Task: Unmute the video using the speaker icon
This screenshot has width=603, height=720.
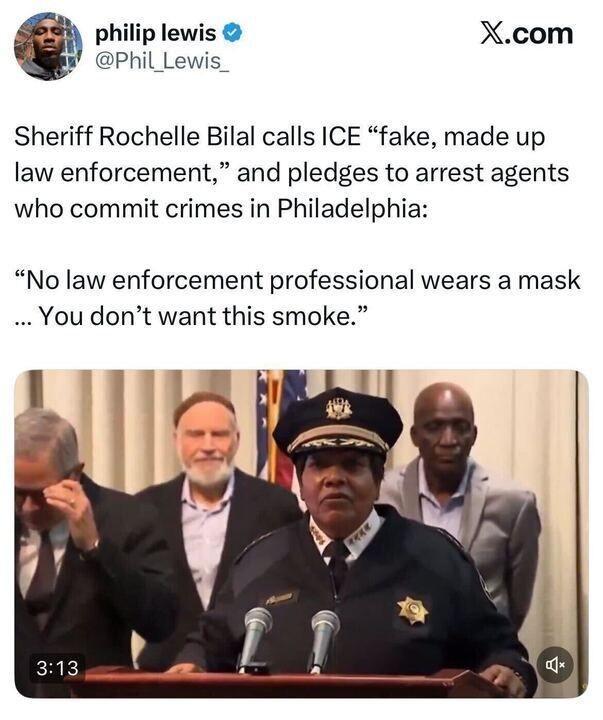Action: pos(555,664)
